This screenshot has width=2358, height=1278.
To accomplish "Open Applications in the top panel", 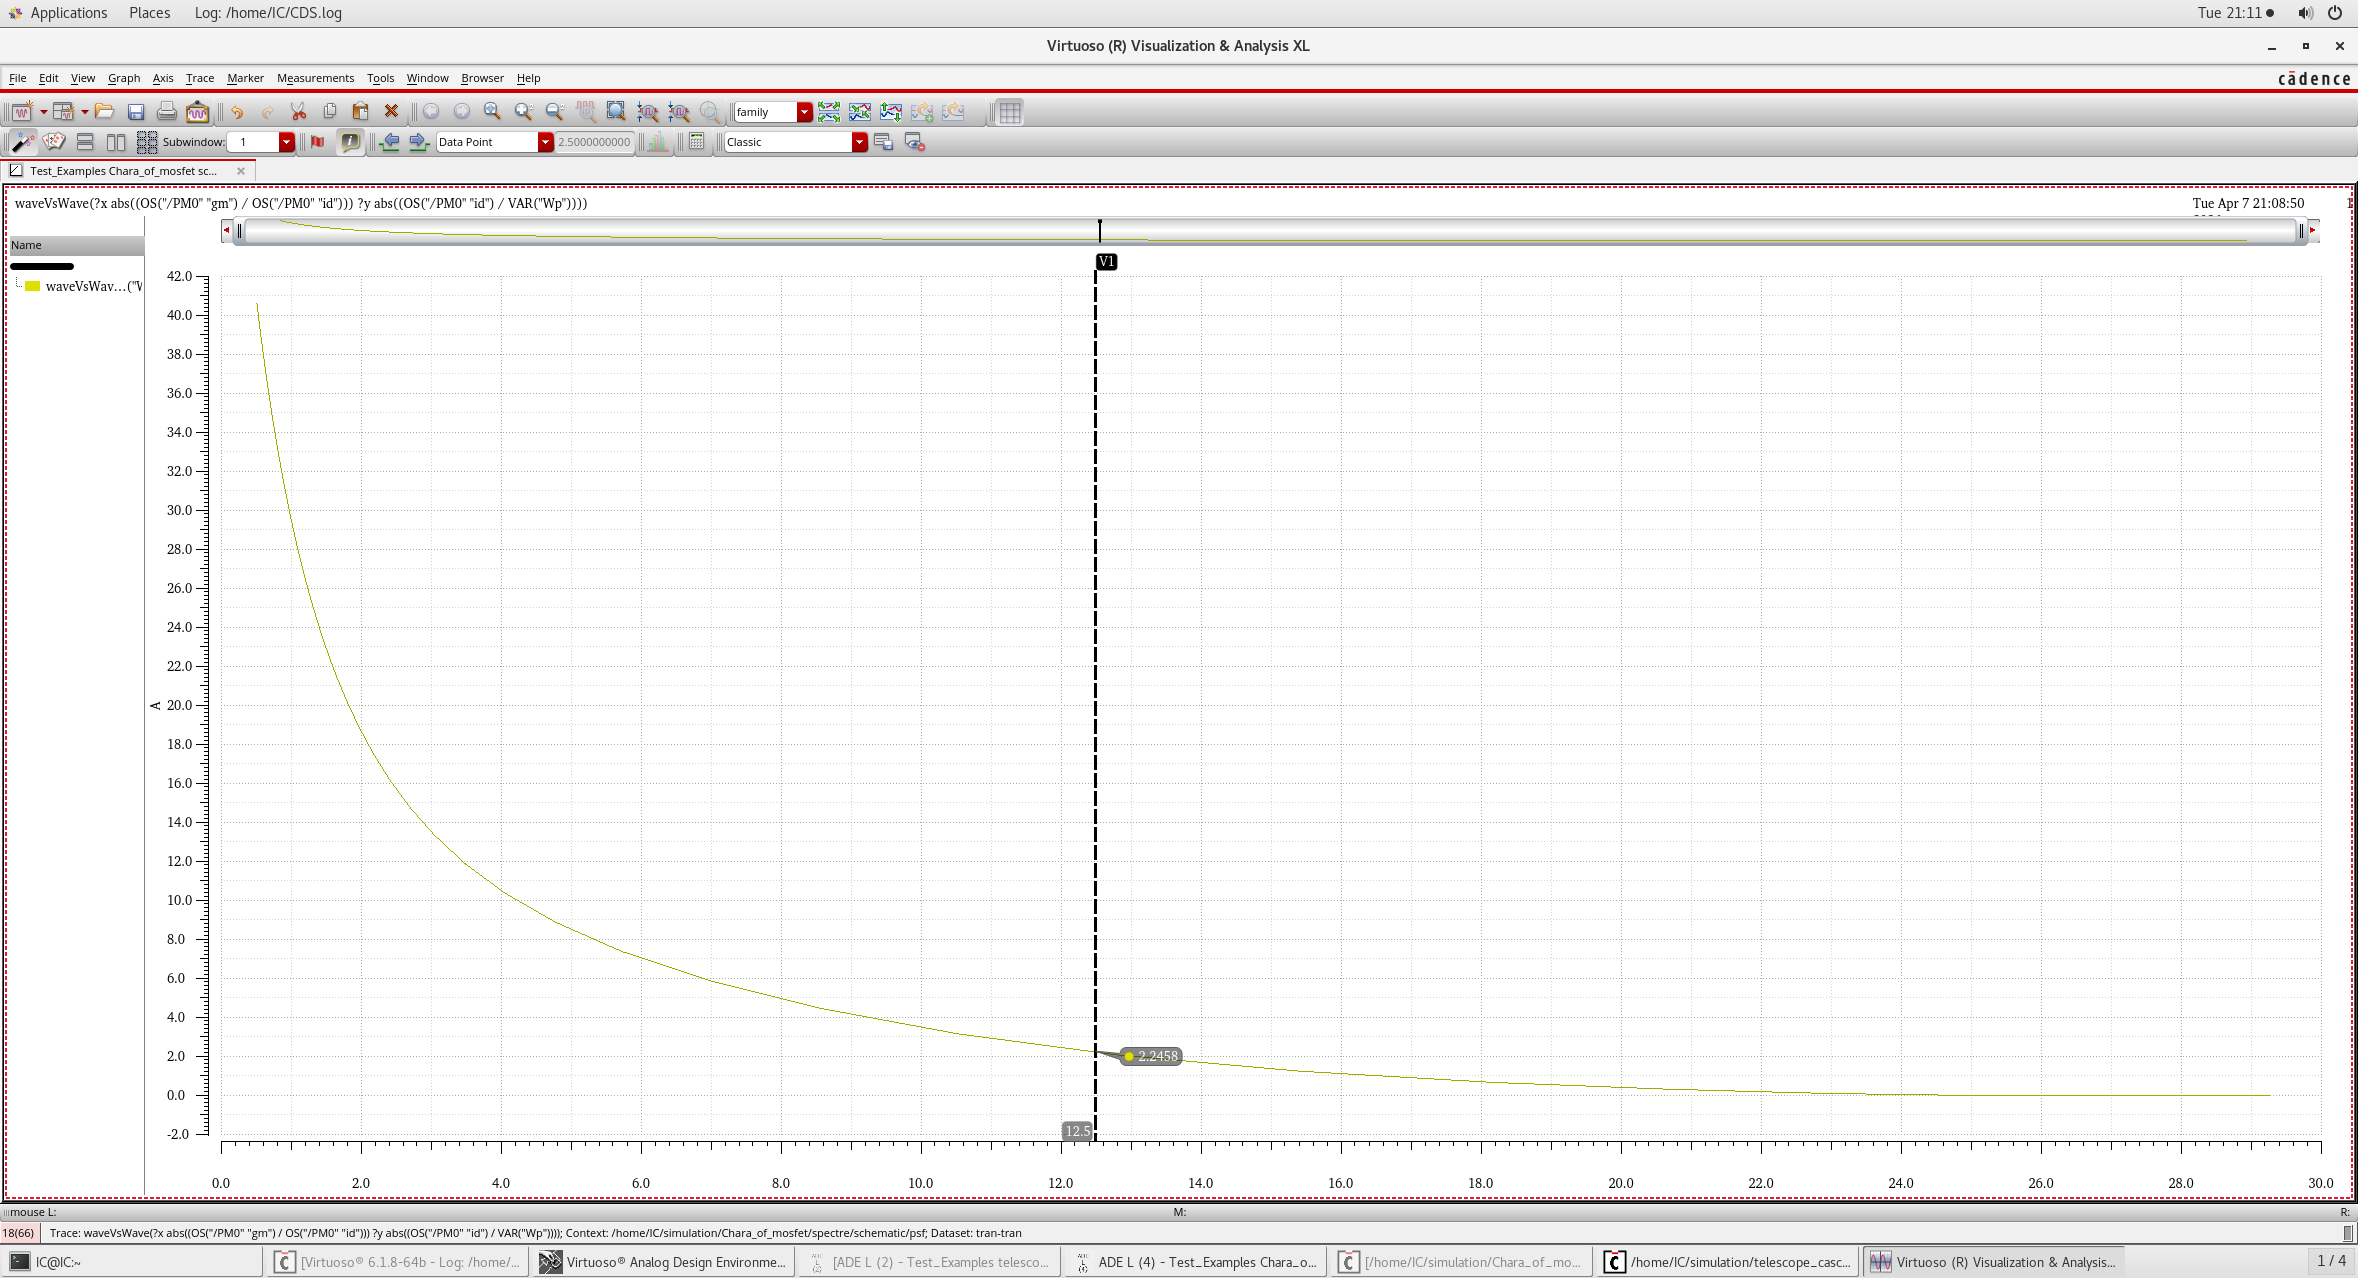I will pos(68,13).
